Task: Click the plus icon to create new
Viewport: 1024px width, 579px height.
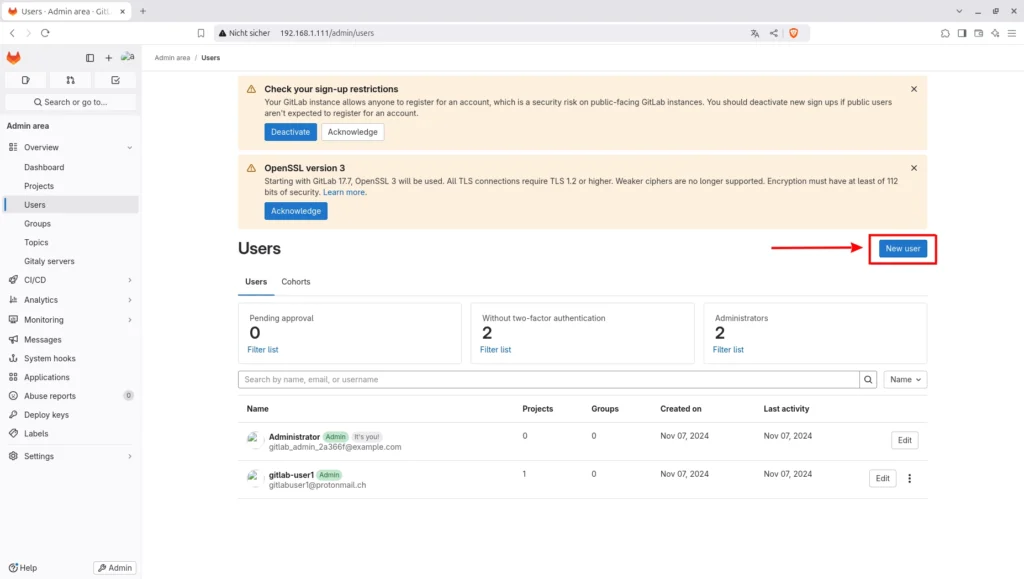Action: coord(109,58)
